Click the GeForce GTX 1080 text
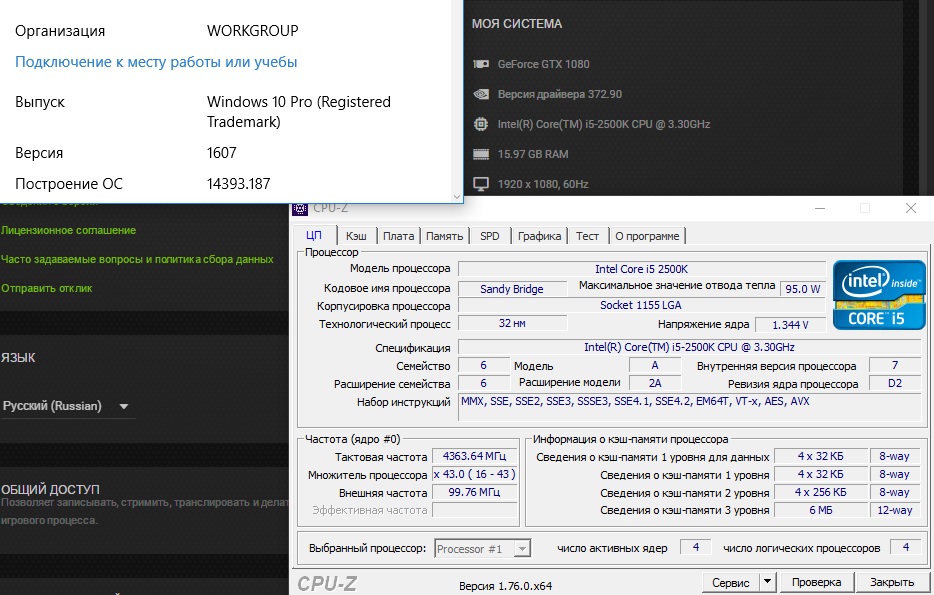 543,64
